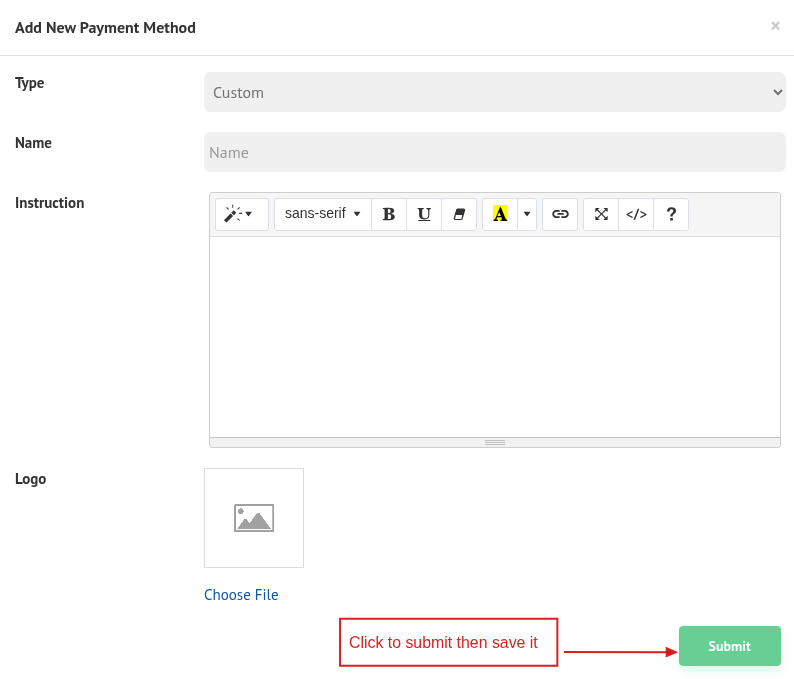Insert a link using chain icon
794x679 pixels.
click(x=560, y=214)
